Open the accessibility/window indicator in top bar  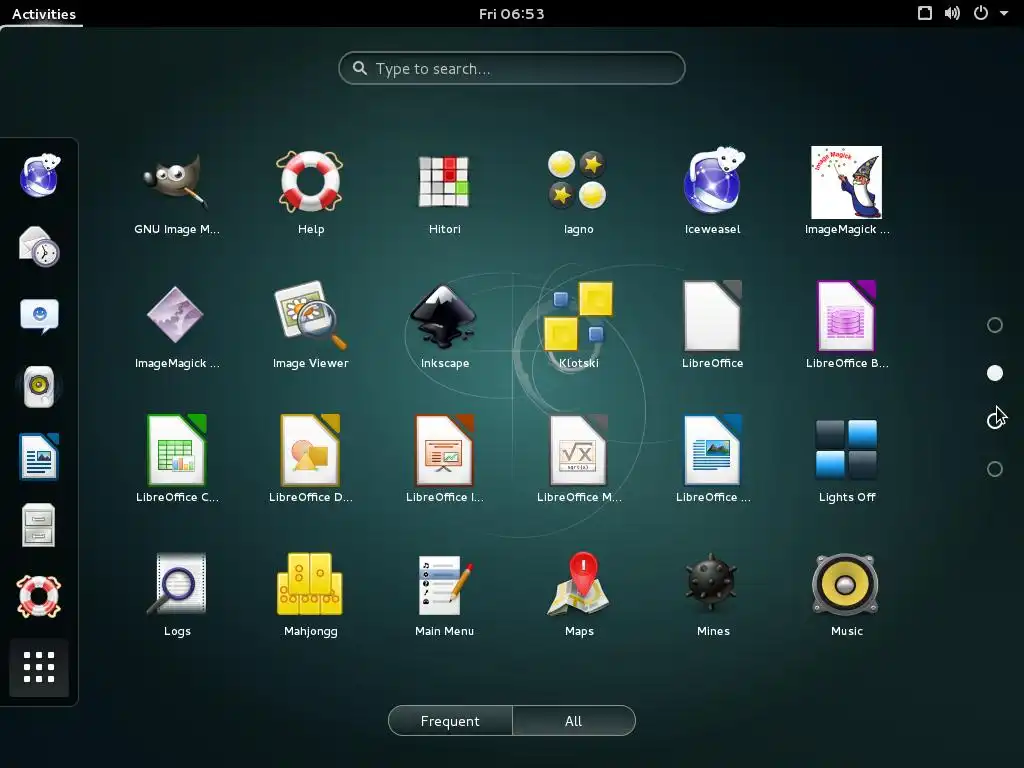925,13
